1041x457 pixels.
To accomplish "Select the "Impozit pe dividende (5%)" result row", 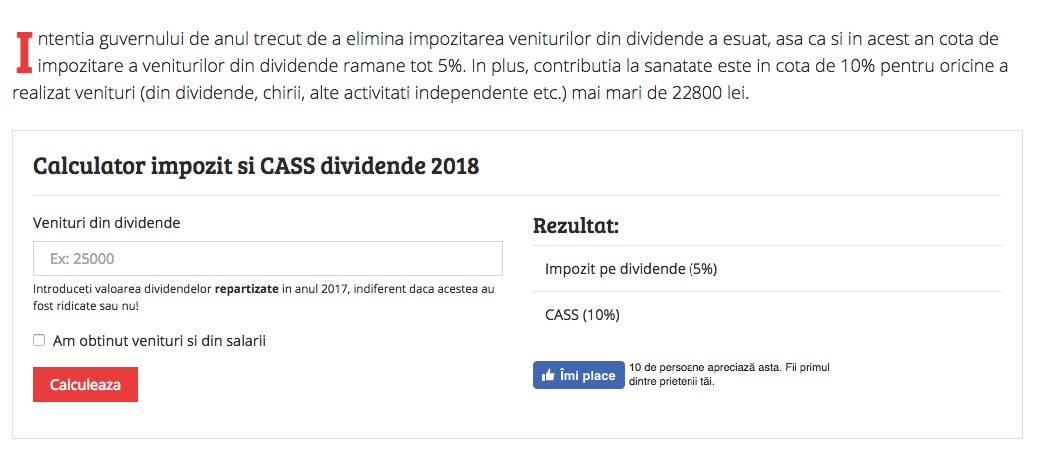I will (x=767, y=268).
